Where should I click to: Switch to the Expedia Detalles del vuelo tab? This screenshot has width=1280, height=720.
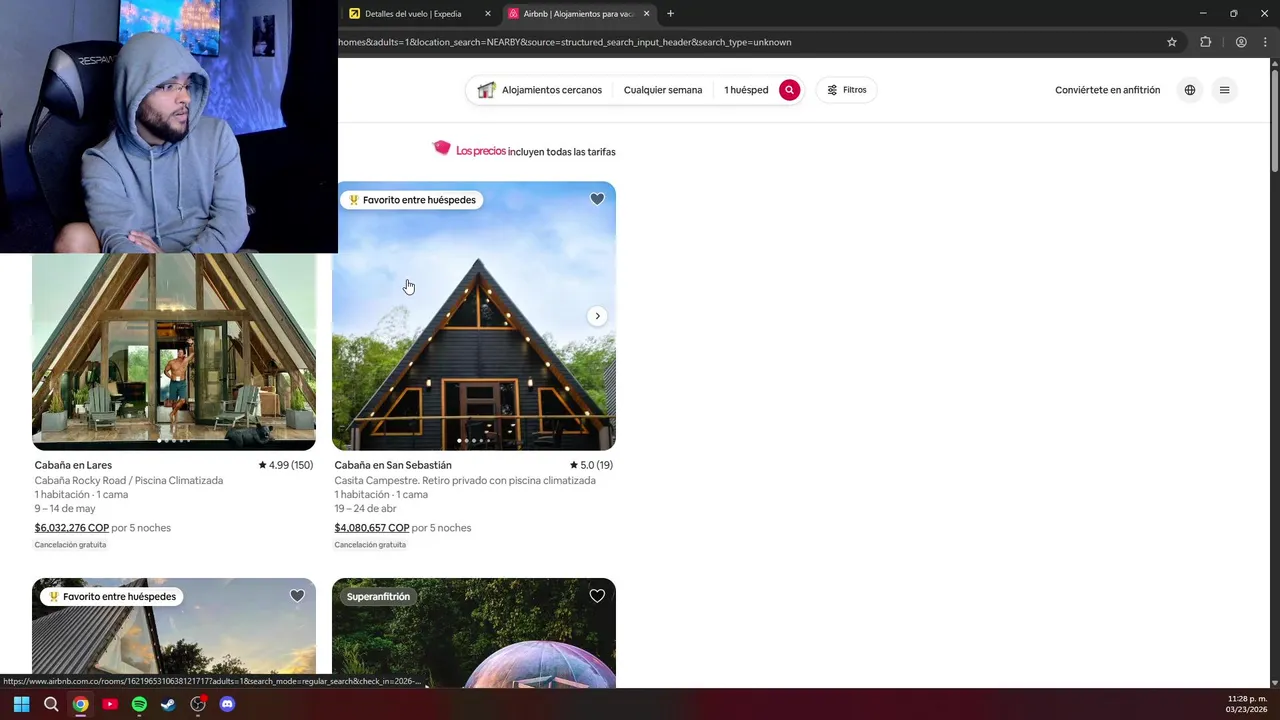tap(412, 14)
